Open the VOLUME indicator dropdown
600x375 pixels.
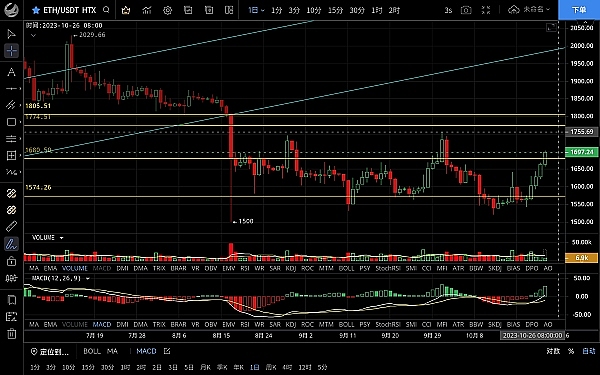(x=47, y=238)
